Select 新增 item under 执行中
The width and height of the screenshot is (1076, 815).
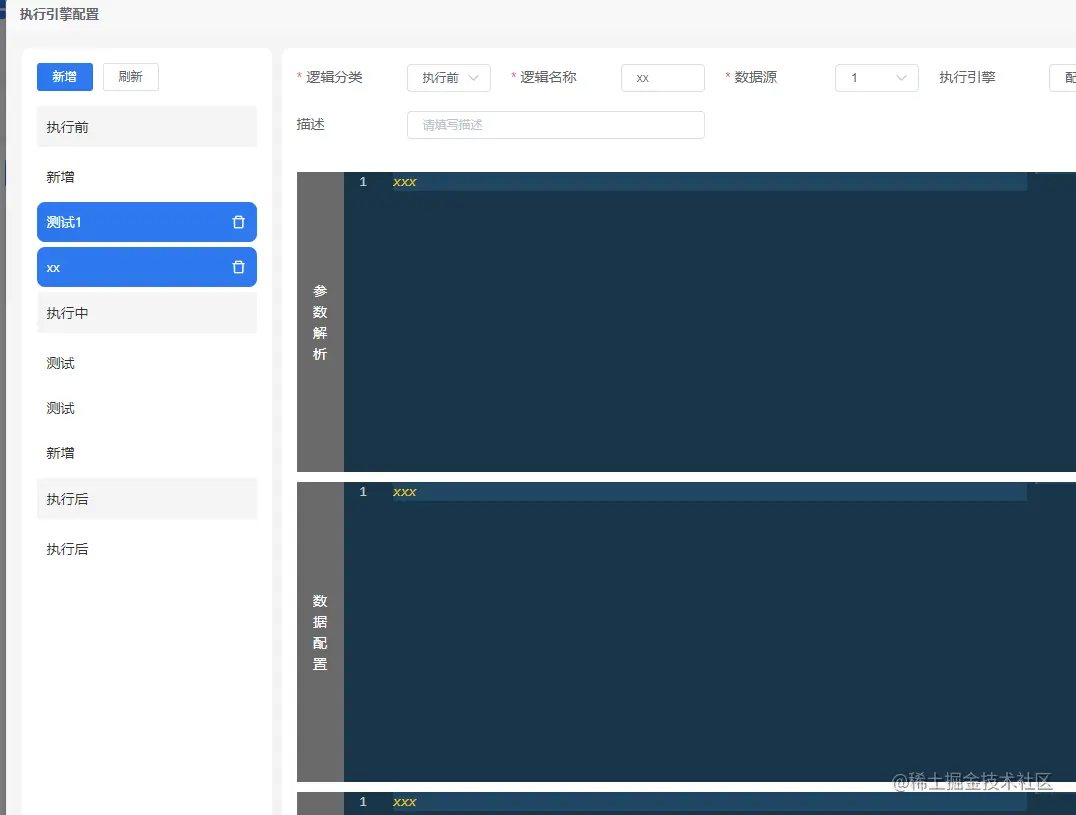[x=147, y=453]
